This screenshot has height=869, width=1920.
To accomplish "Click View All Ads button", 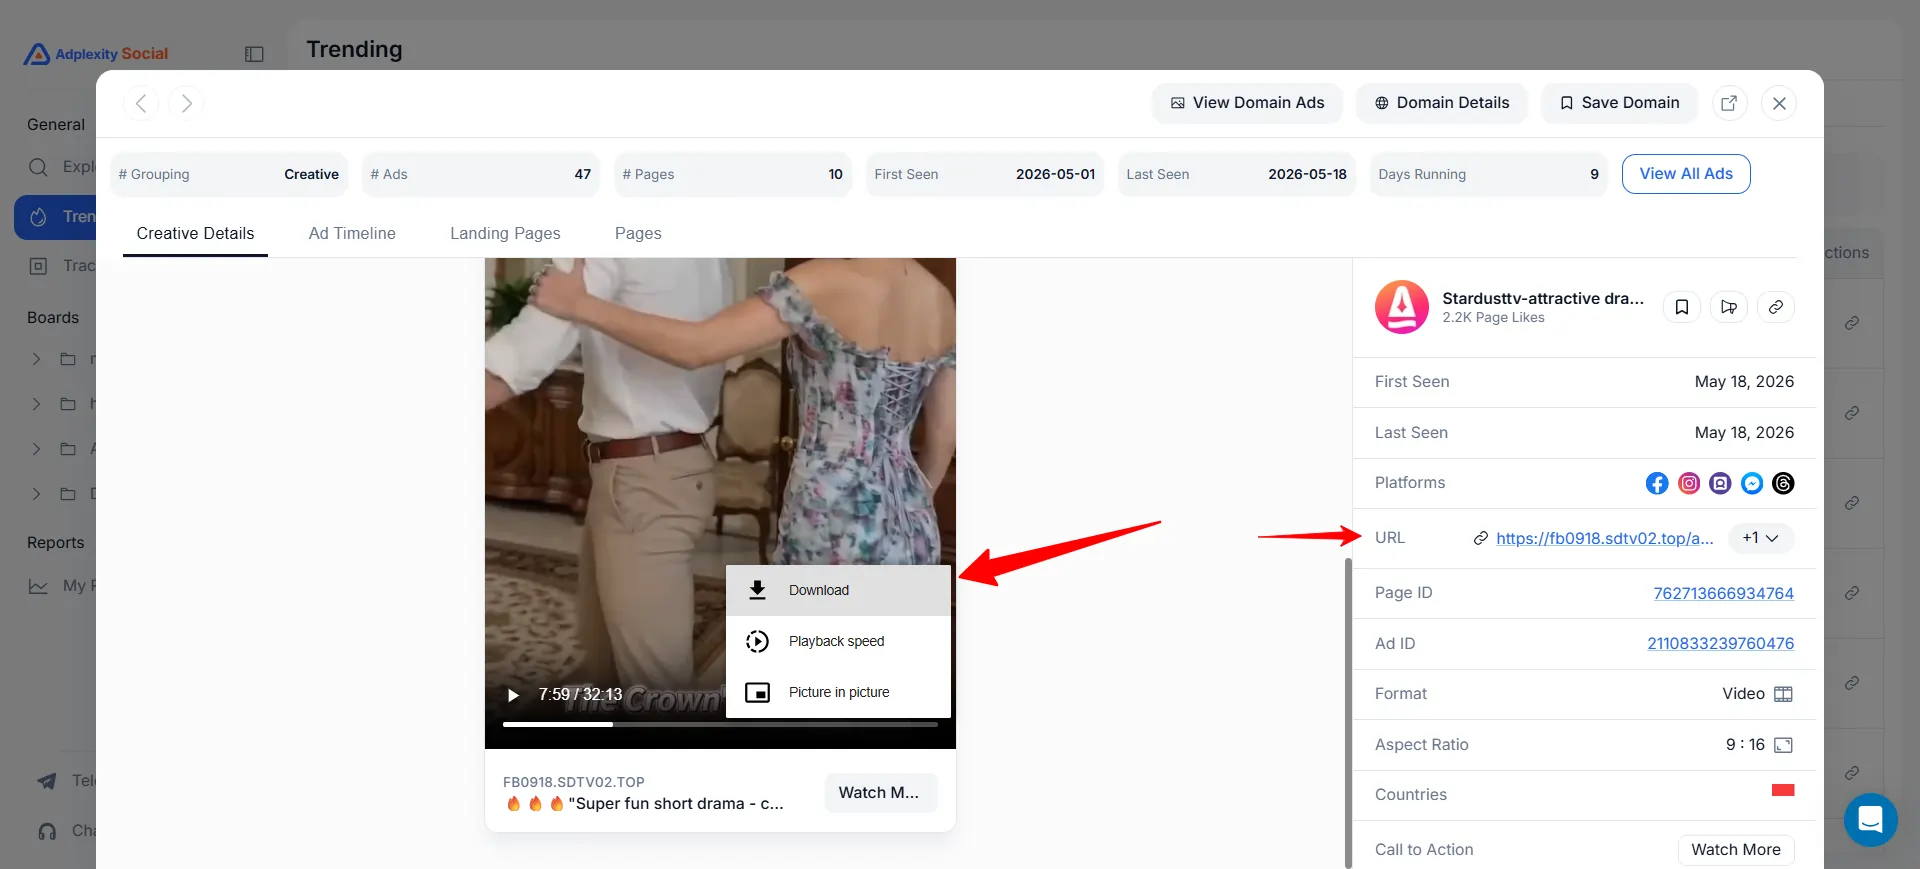I will click(1686, 174).
